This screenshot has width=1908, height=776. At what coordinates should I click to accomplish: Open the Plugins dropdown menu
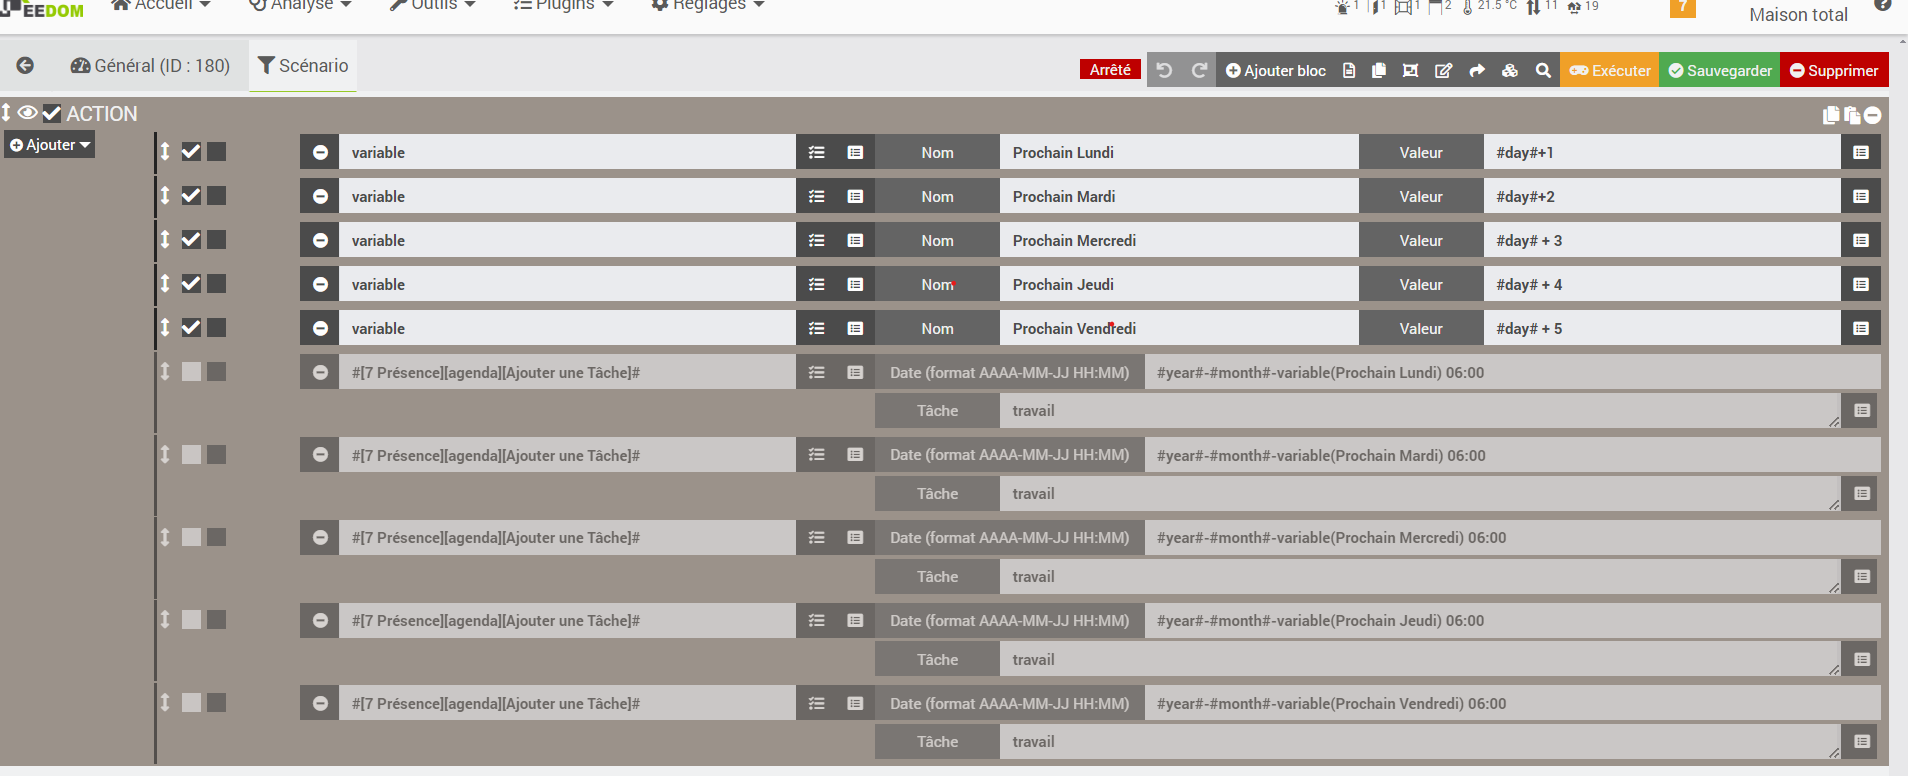563,5
